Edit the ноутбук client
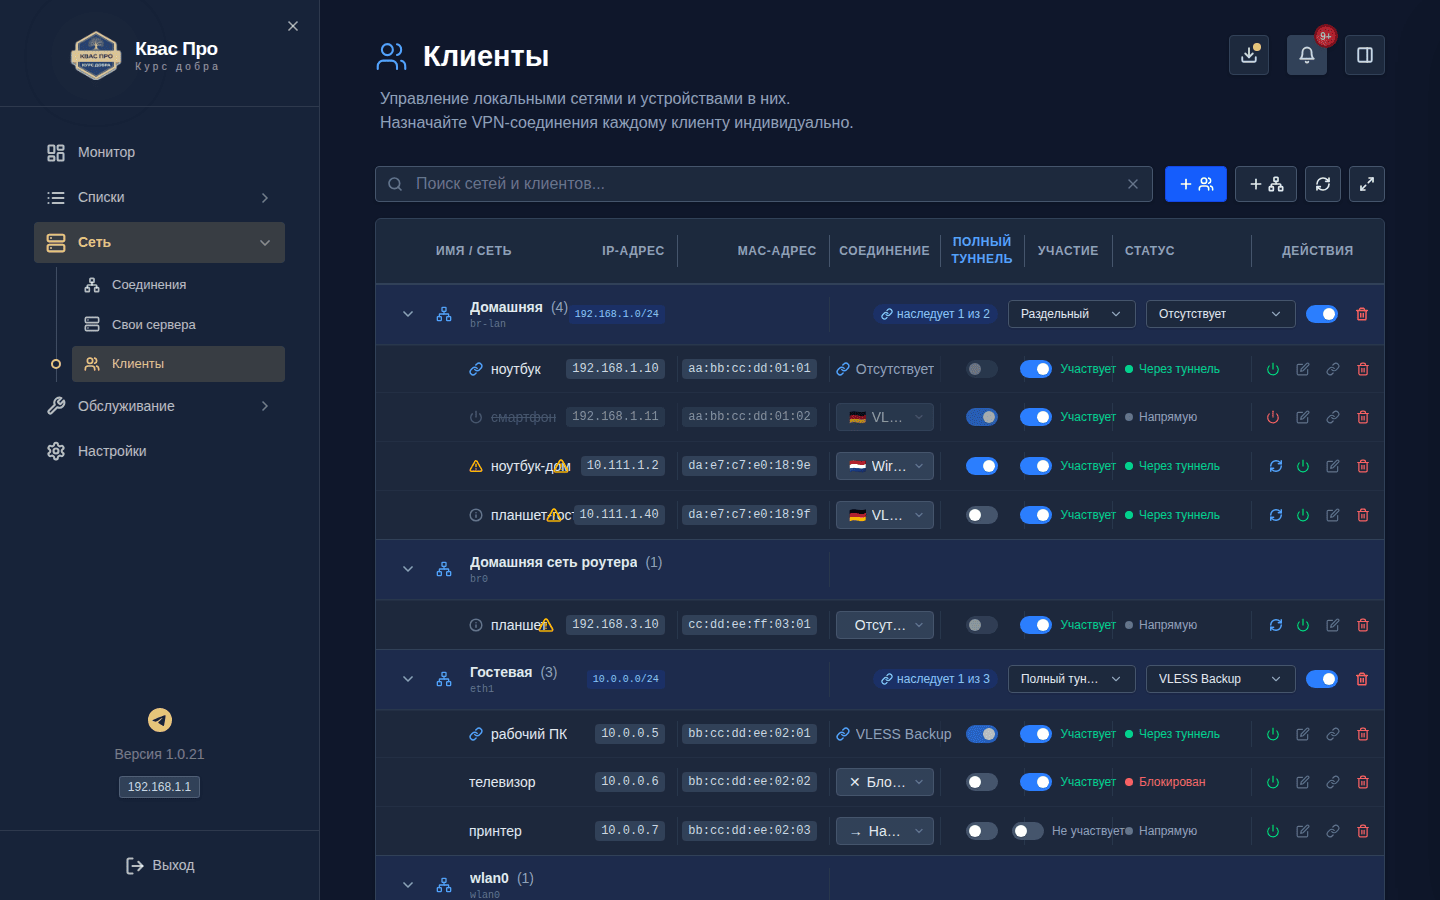Image resolution: width=1440 pixels, height=900 pixels. click(x=1303, y=369)
